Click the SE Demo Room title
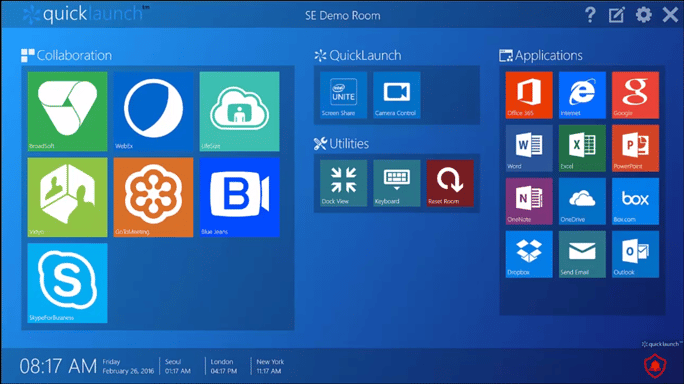Viewport: 684px width, 384px height. point(342,16)
